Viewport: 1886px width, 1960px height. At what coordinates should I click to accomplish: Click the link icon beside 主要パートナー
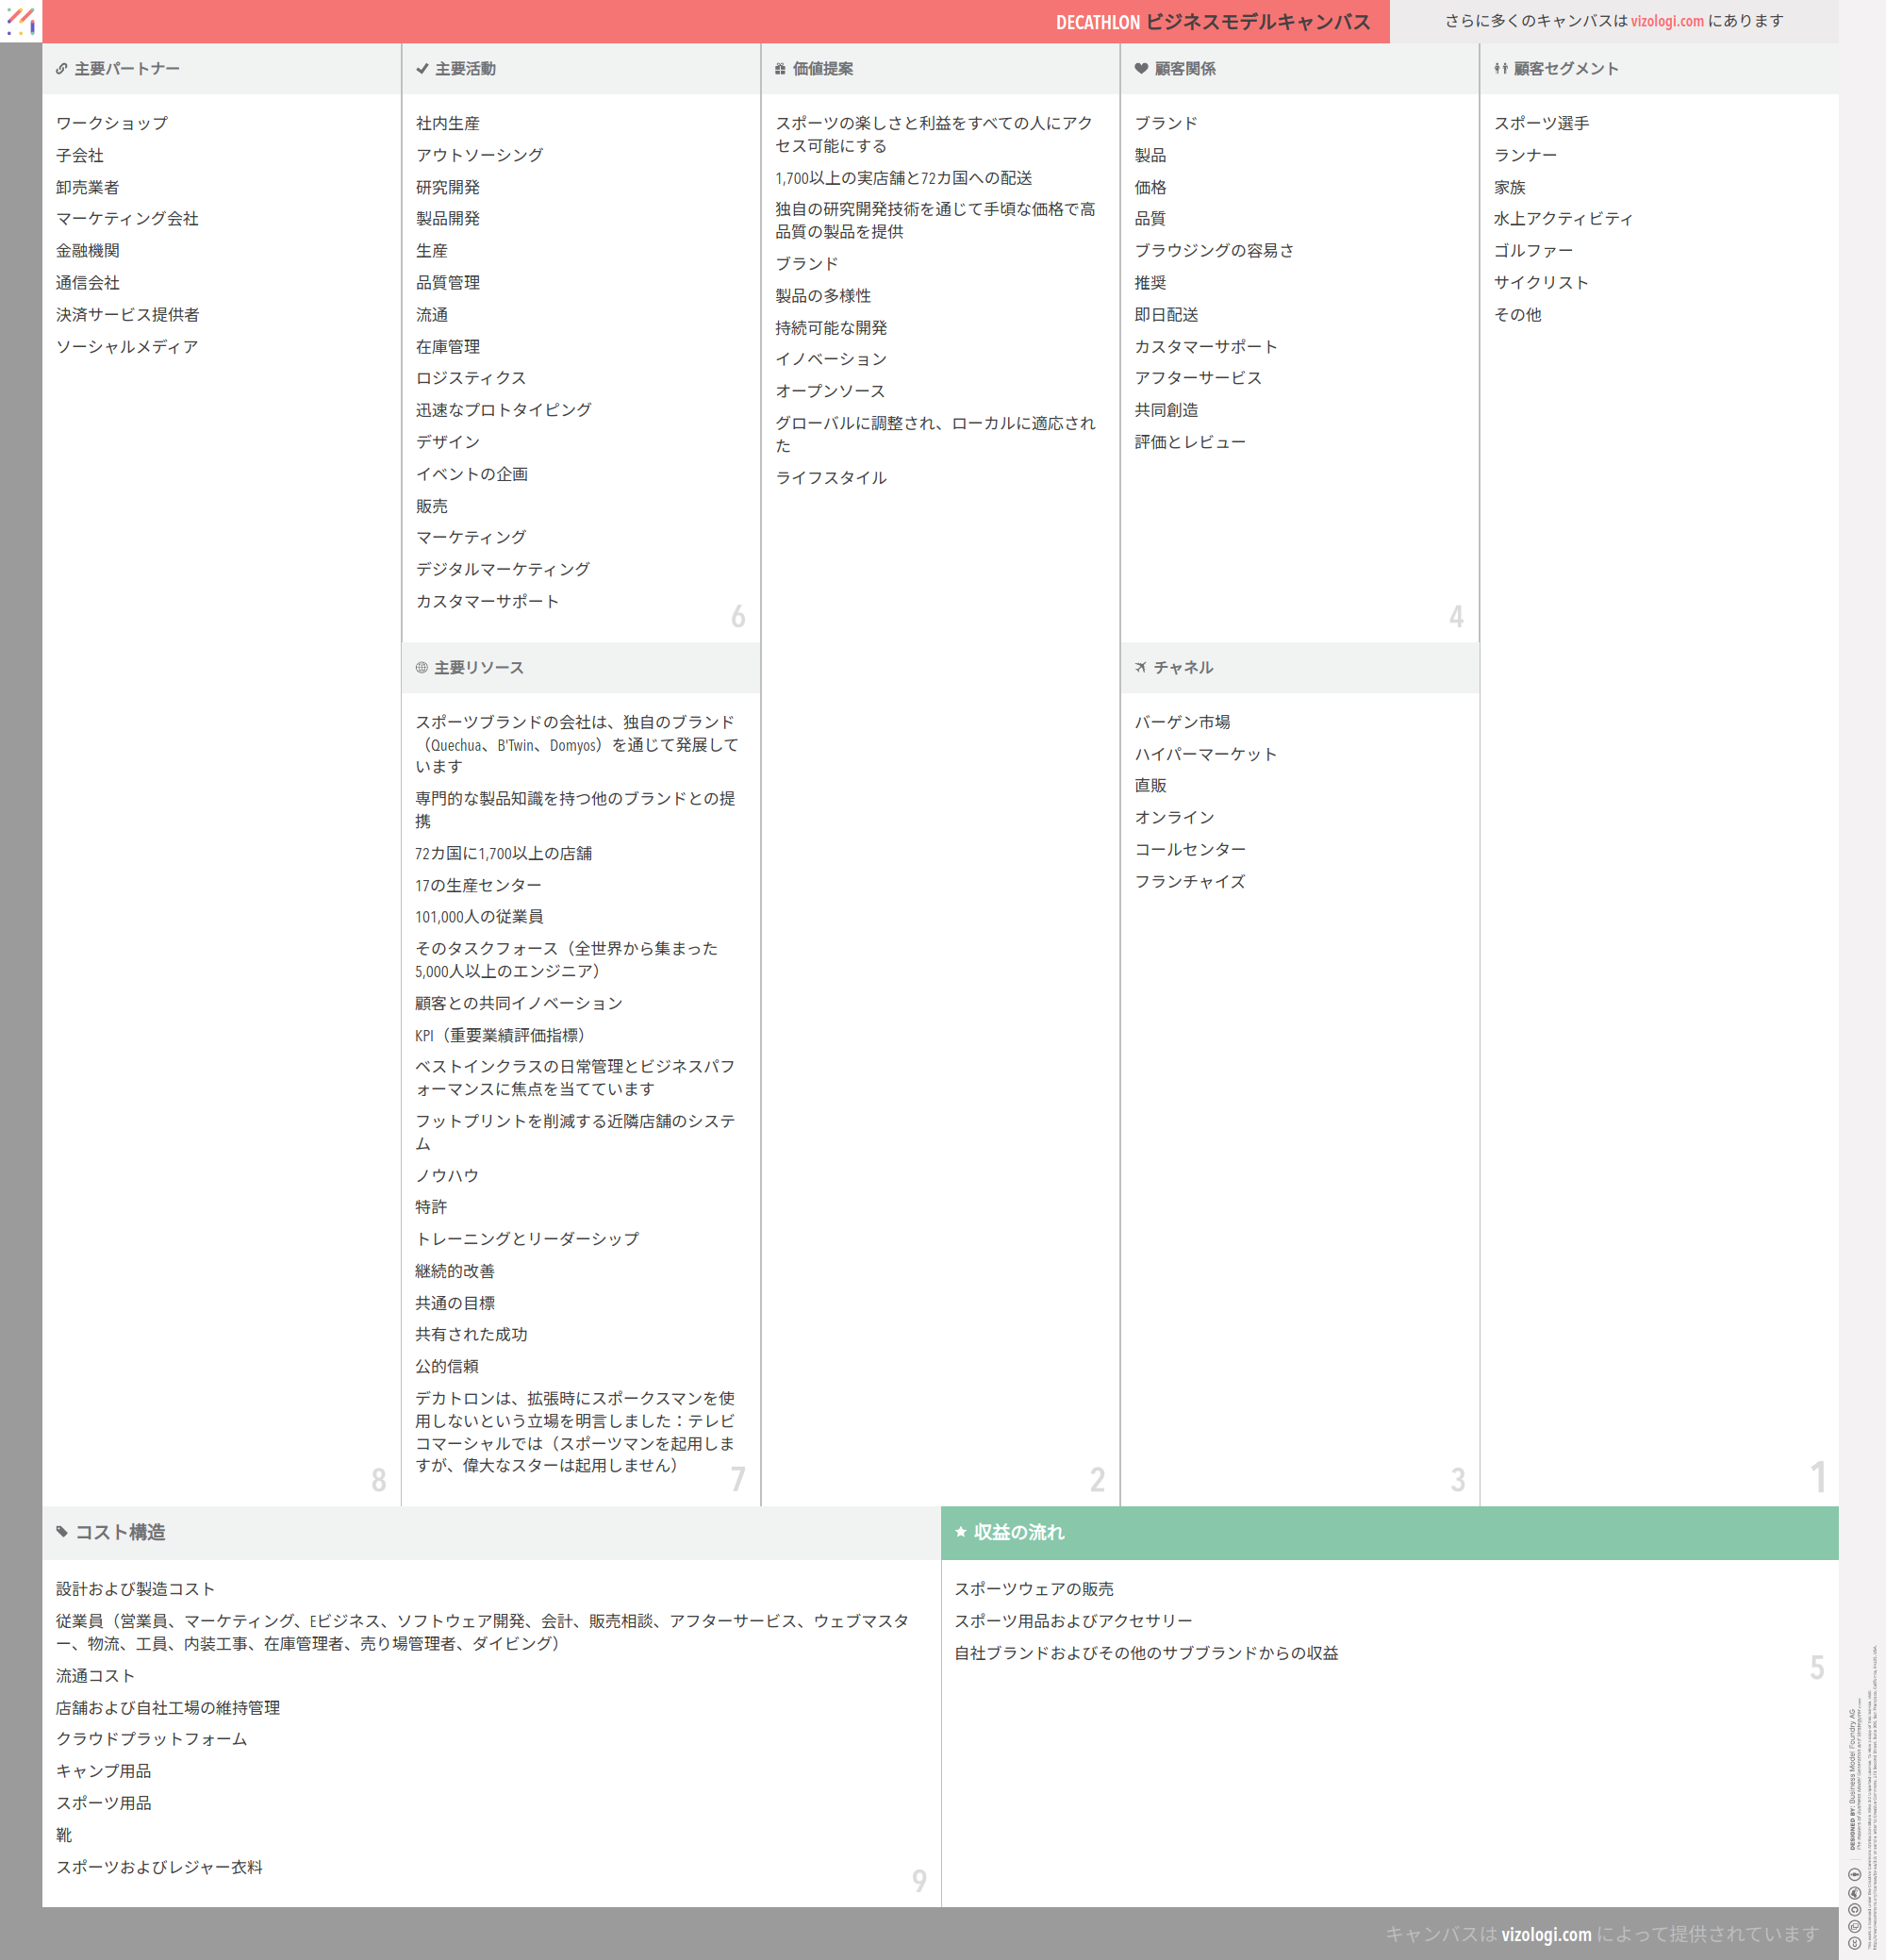(62, 69)
